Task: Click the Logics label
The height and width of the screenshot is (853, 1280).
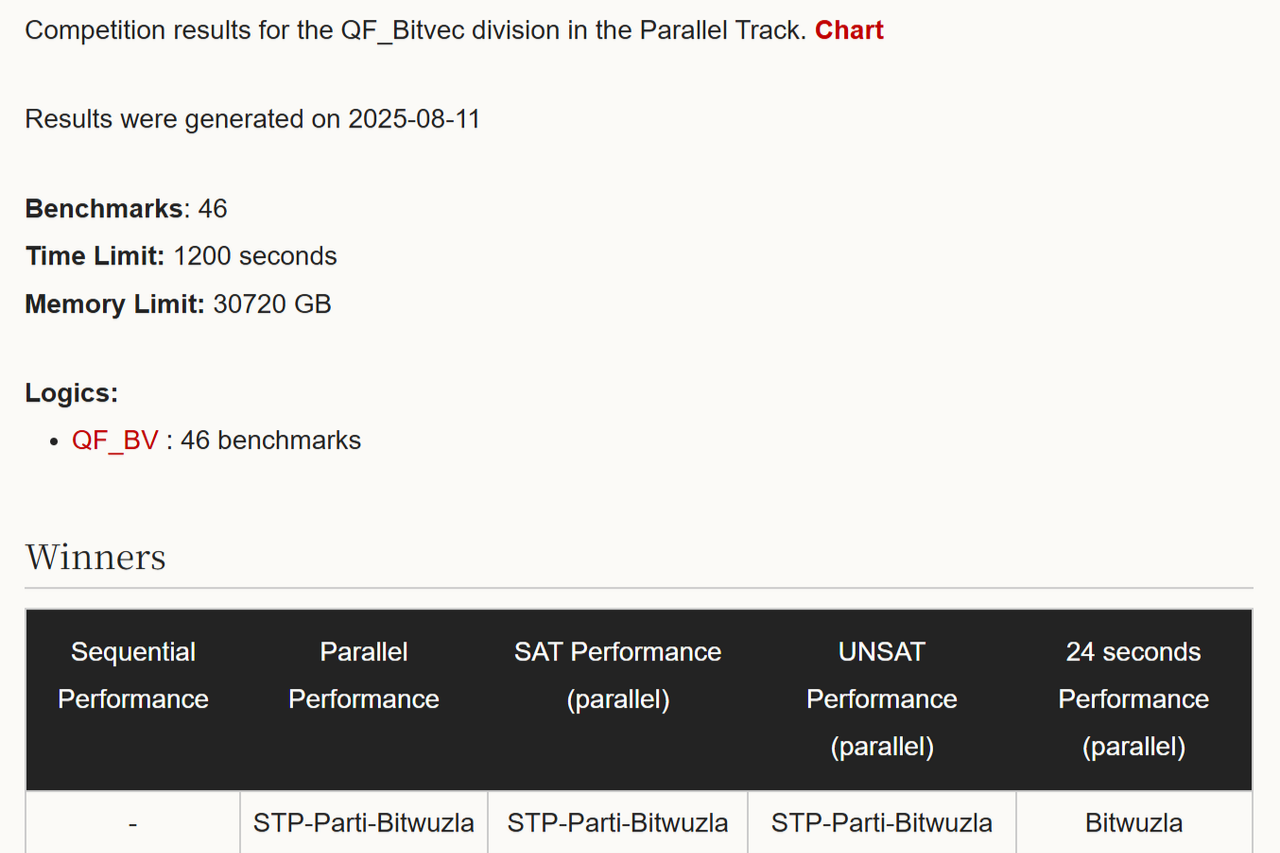Action: (x=71, y=393)
